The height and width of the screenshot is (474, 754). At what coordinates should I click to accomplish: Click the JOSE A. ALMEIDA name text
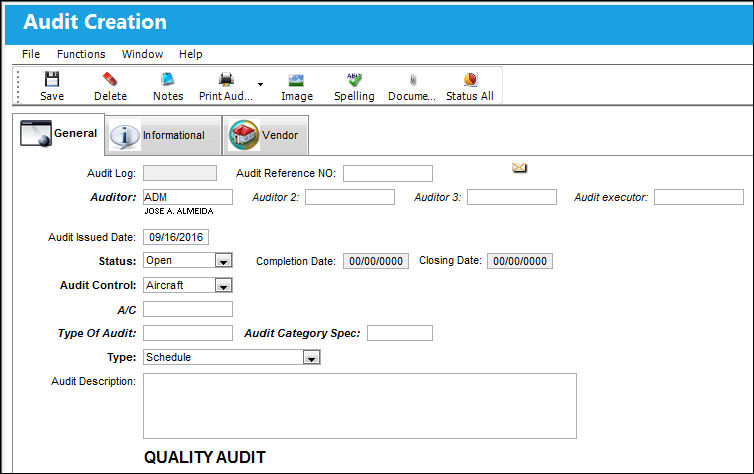pyautogui.click(x=179, y=211)
